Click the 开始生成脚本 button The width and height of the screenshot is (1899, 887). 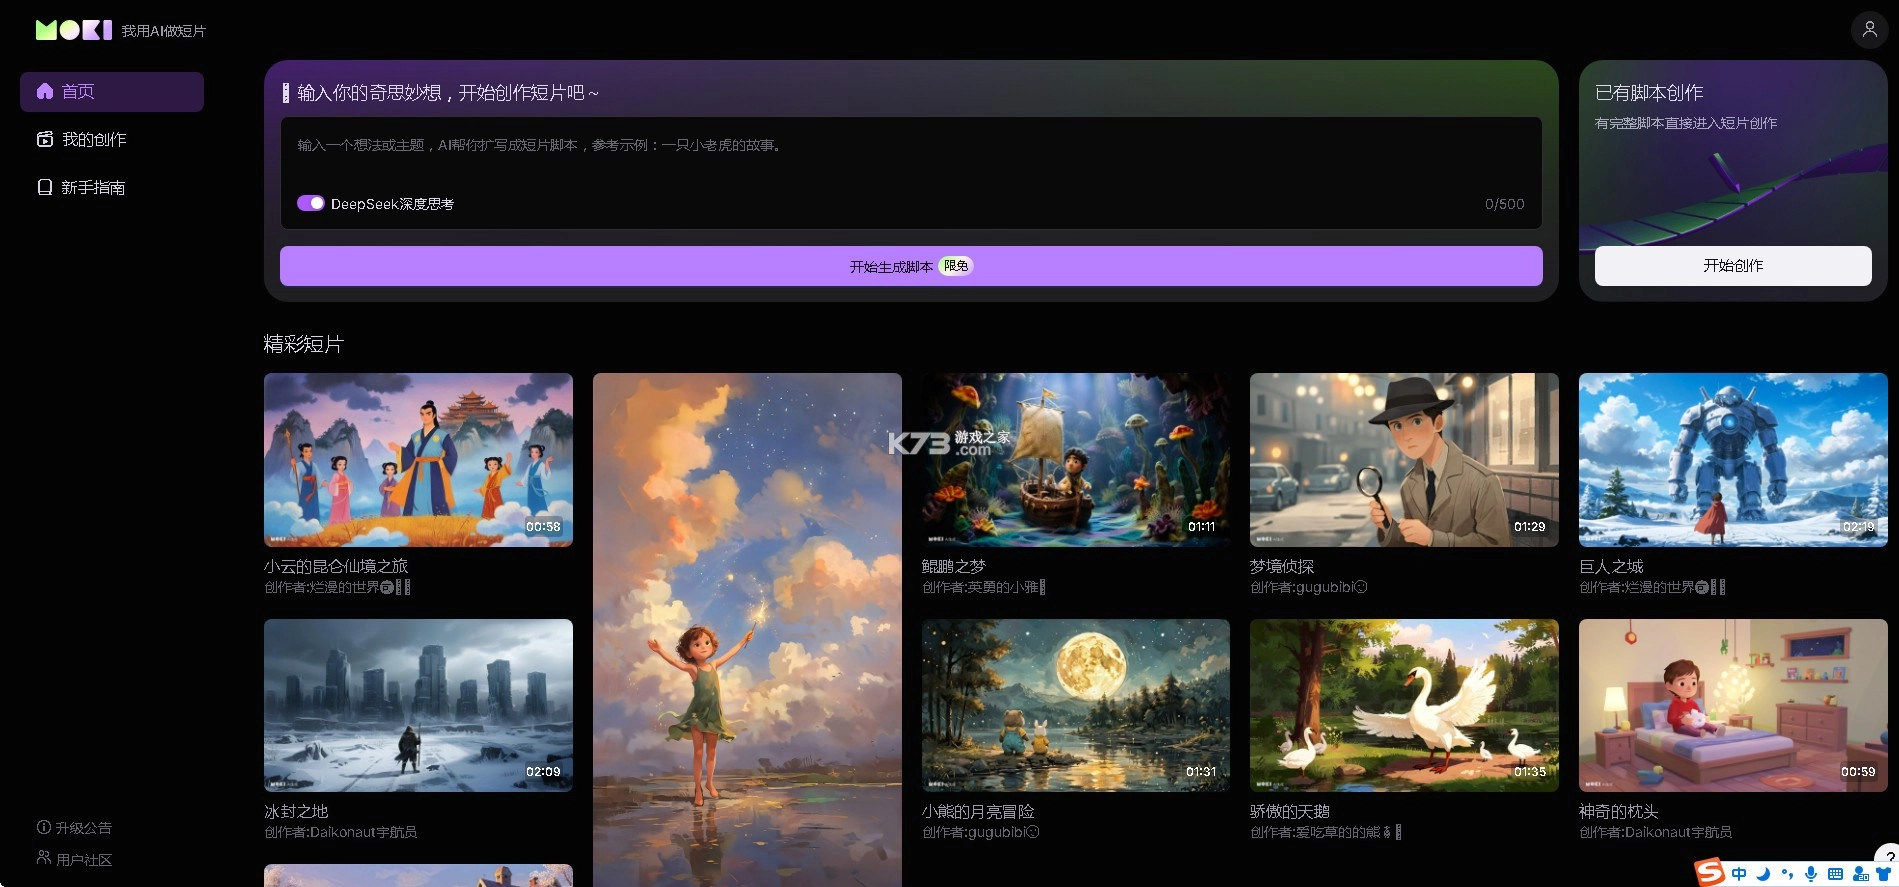click(910, 266)
